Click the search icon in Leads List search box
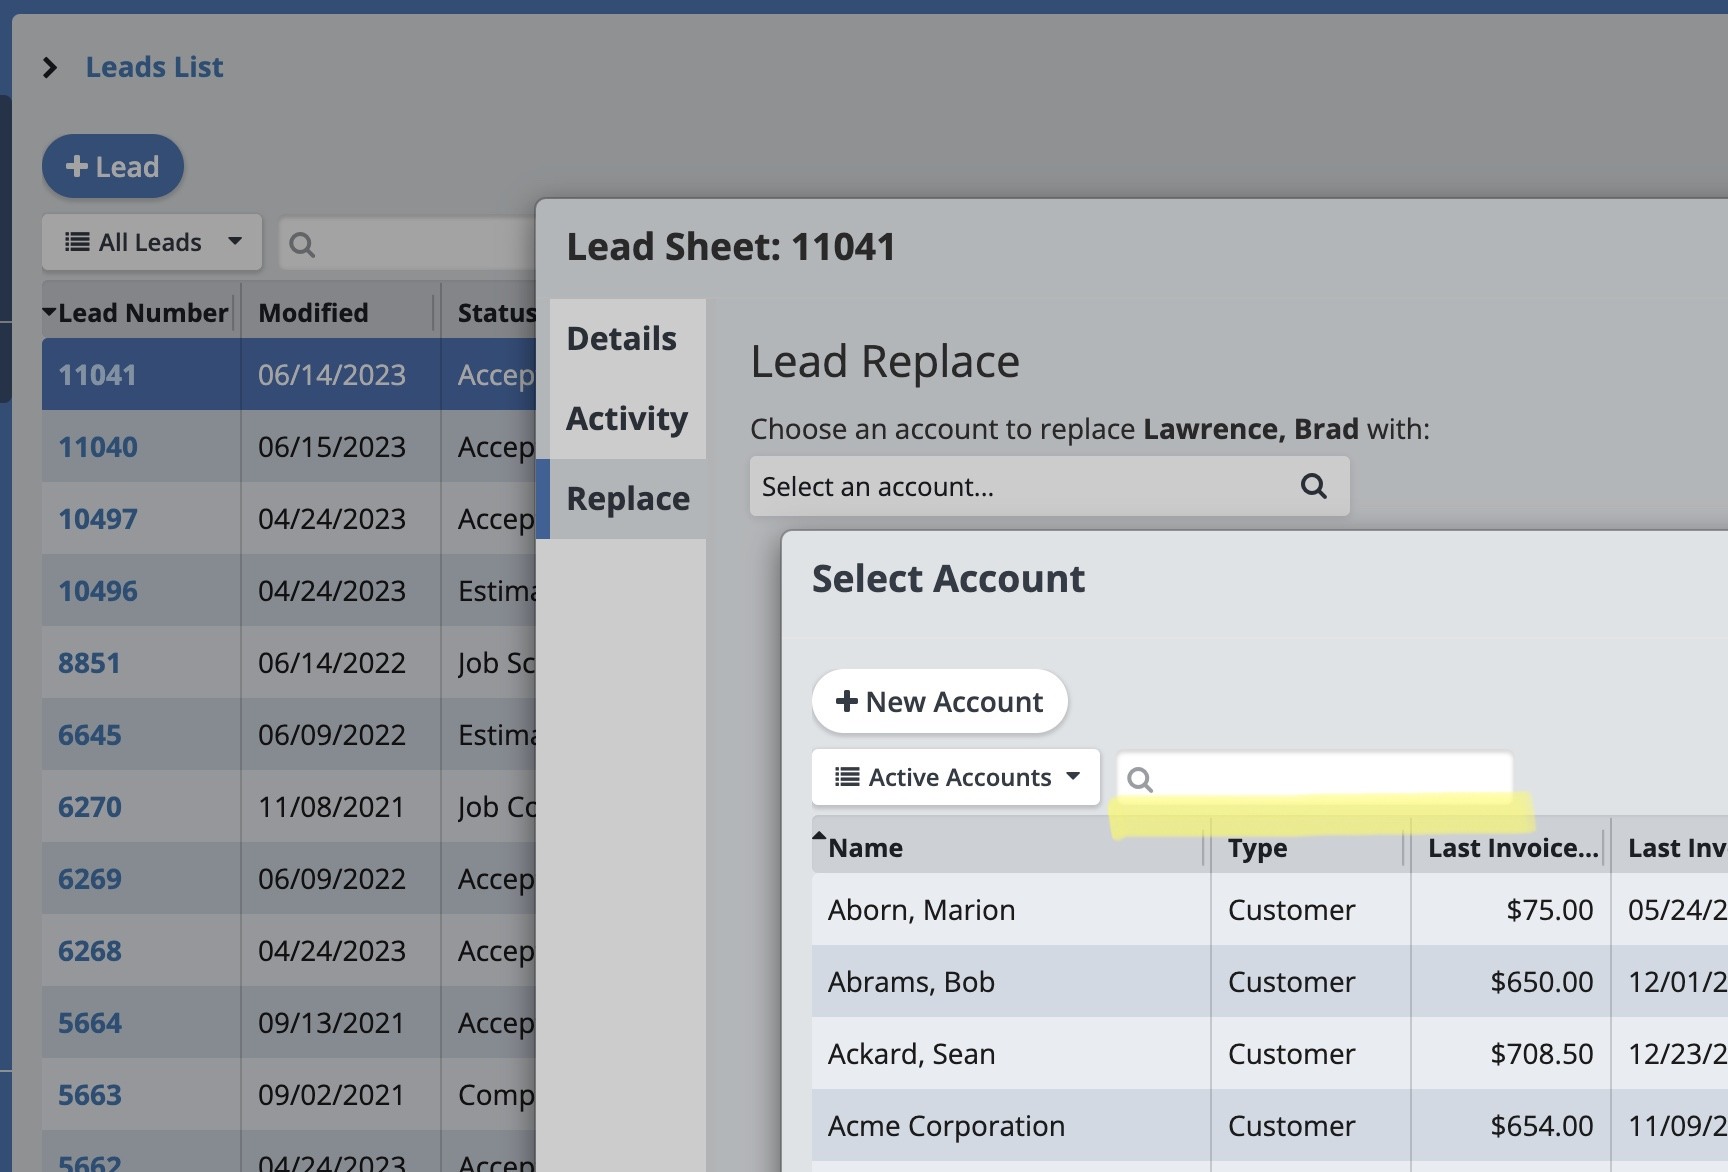Screen dimensions: 1728x1172 click(x=302, y=245)
